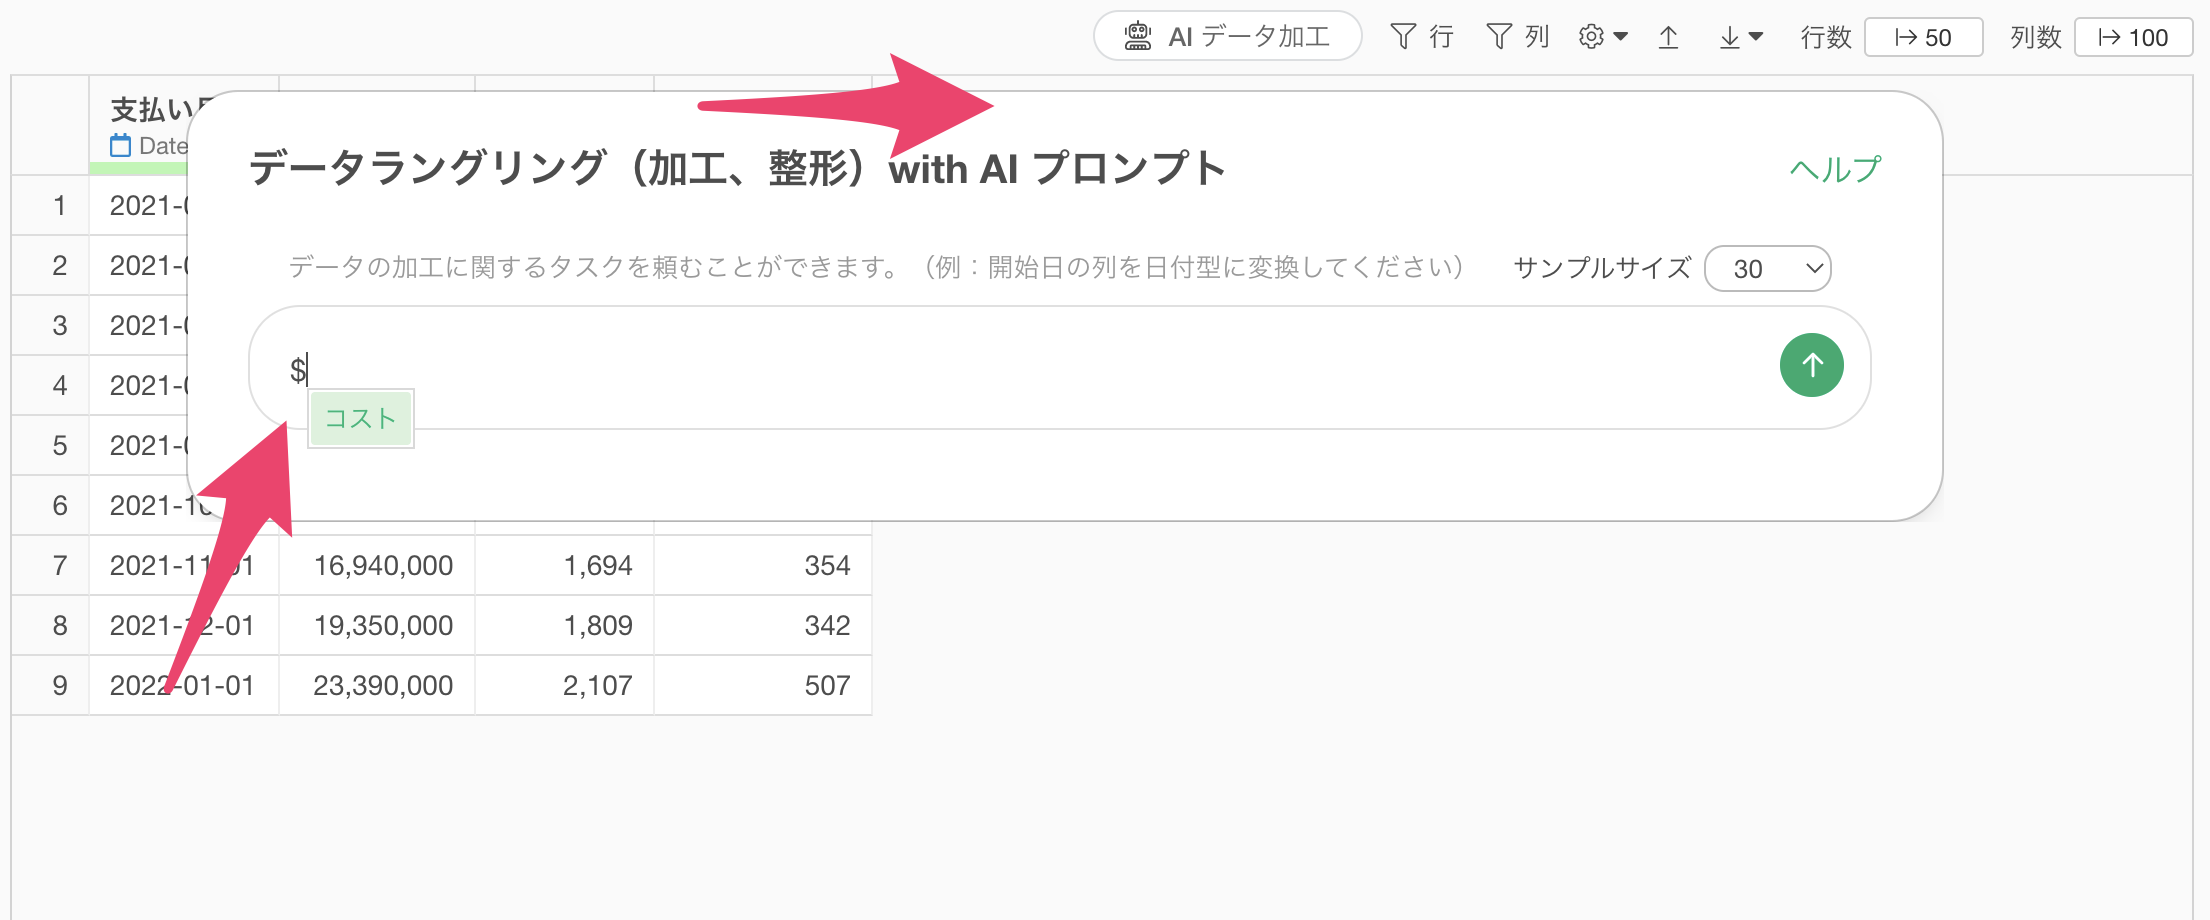Select the コスト autocomplete suggestion
The image size is (2210, 920).
360,418
